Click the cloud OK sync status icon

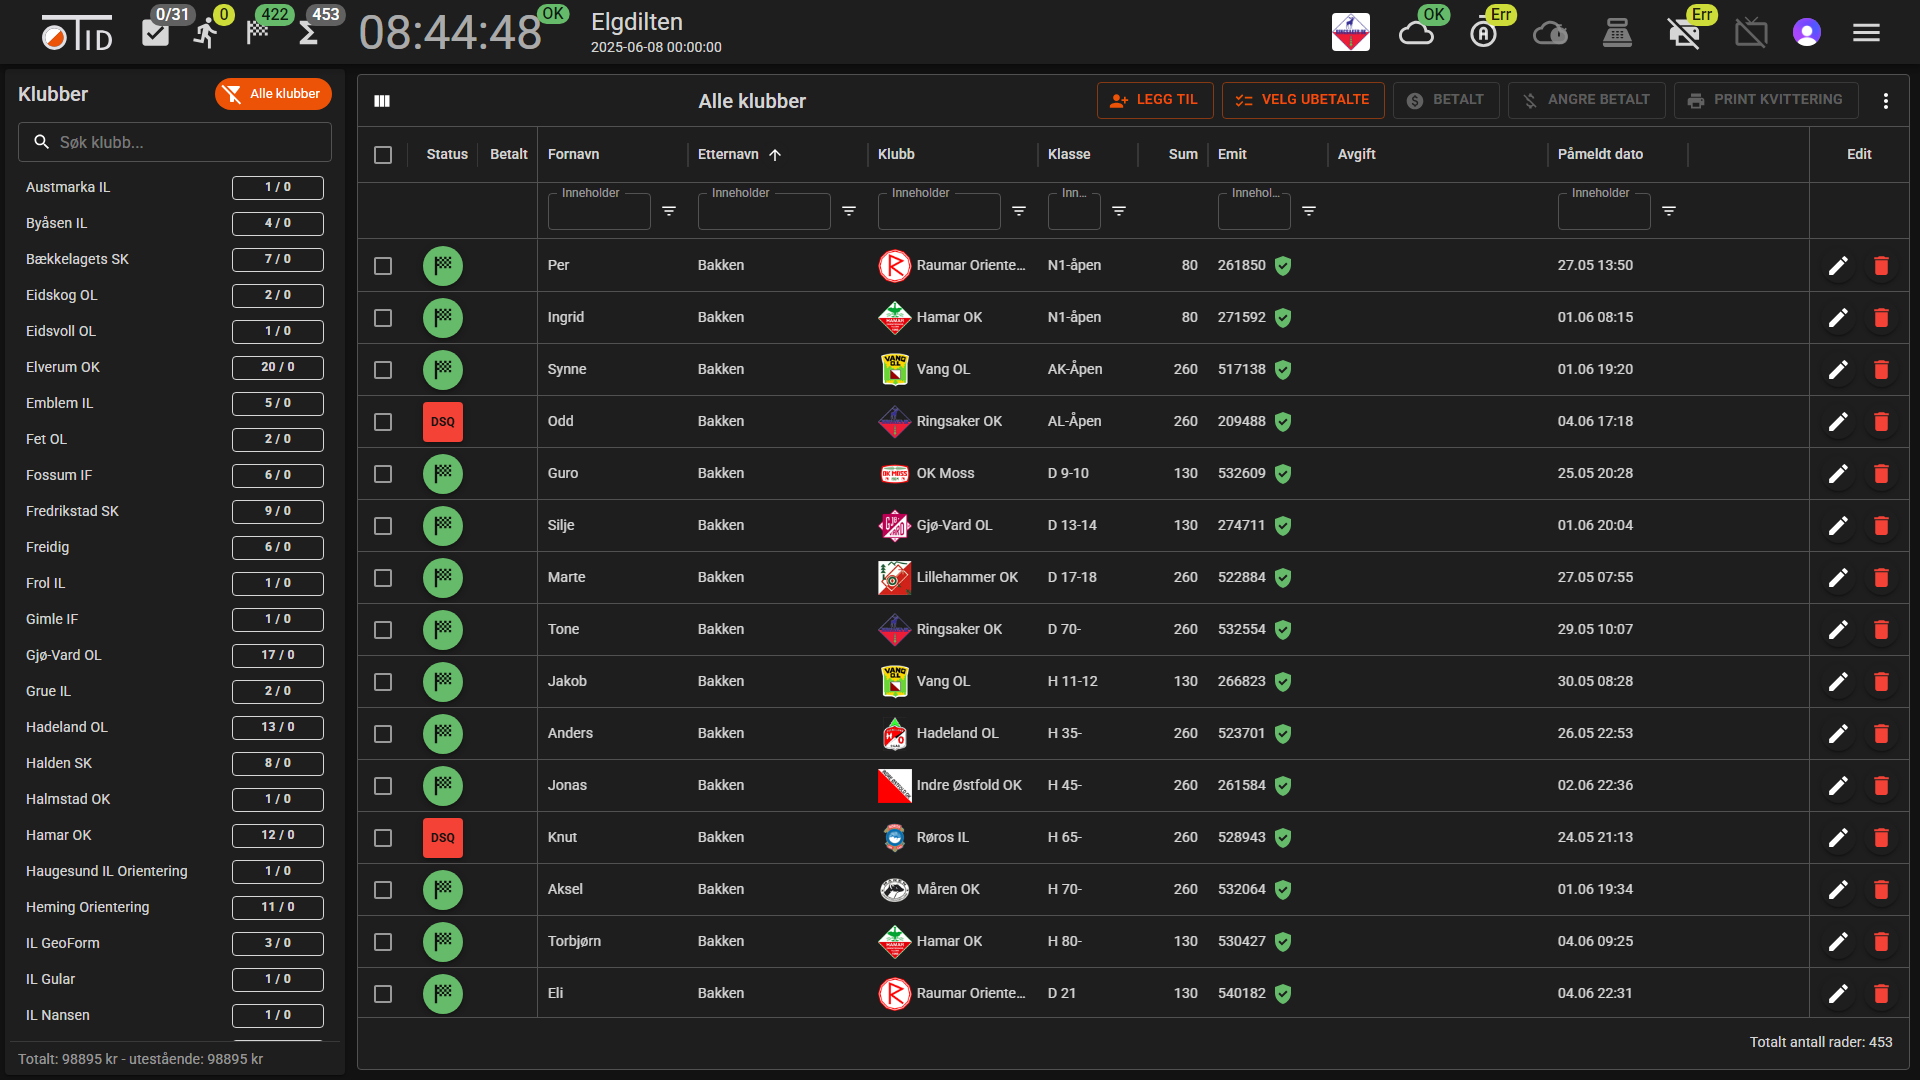click(1416, 33)
